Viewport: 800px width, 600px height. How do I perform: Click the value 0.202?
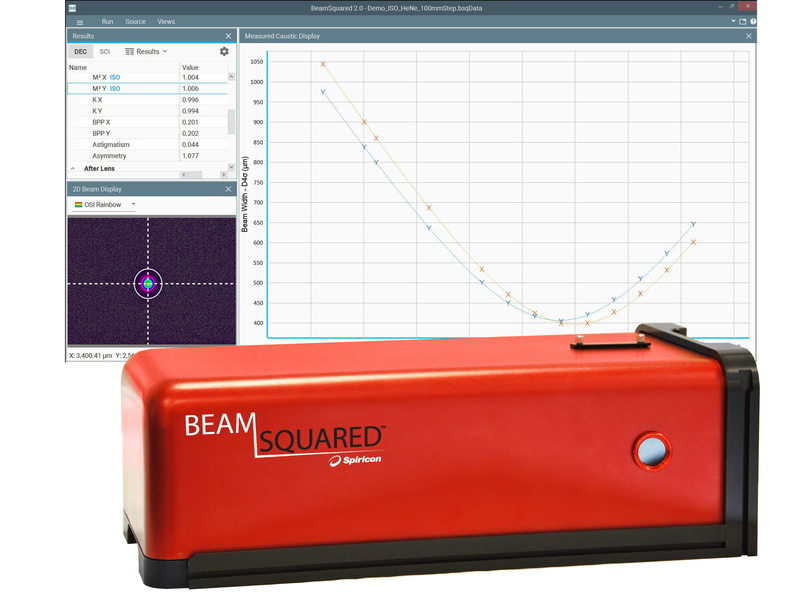click(190, 134)
